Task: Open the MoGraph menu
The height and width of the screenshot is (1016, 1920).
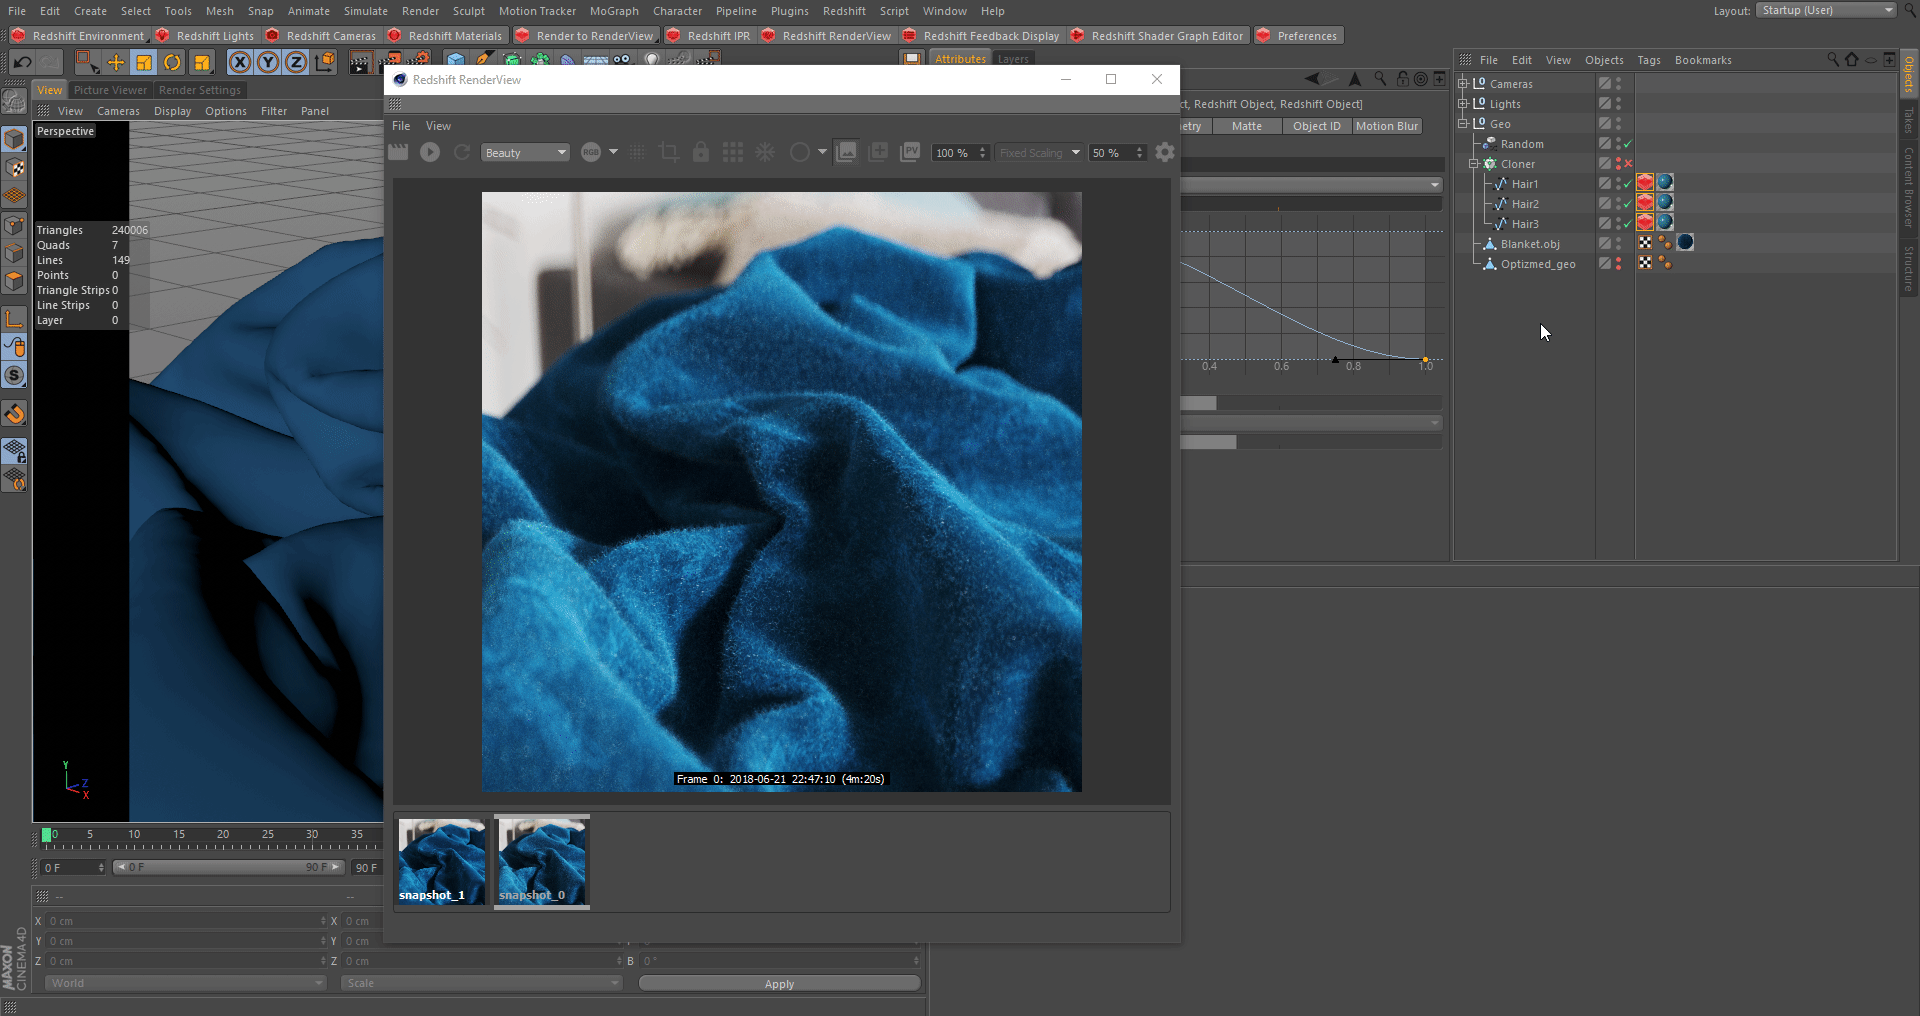Action: (614, 11)
